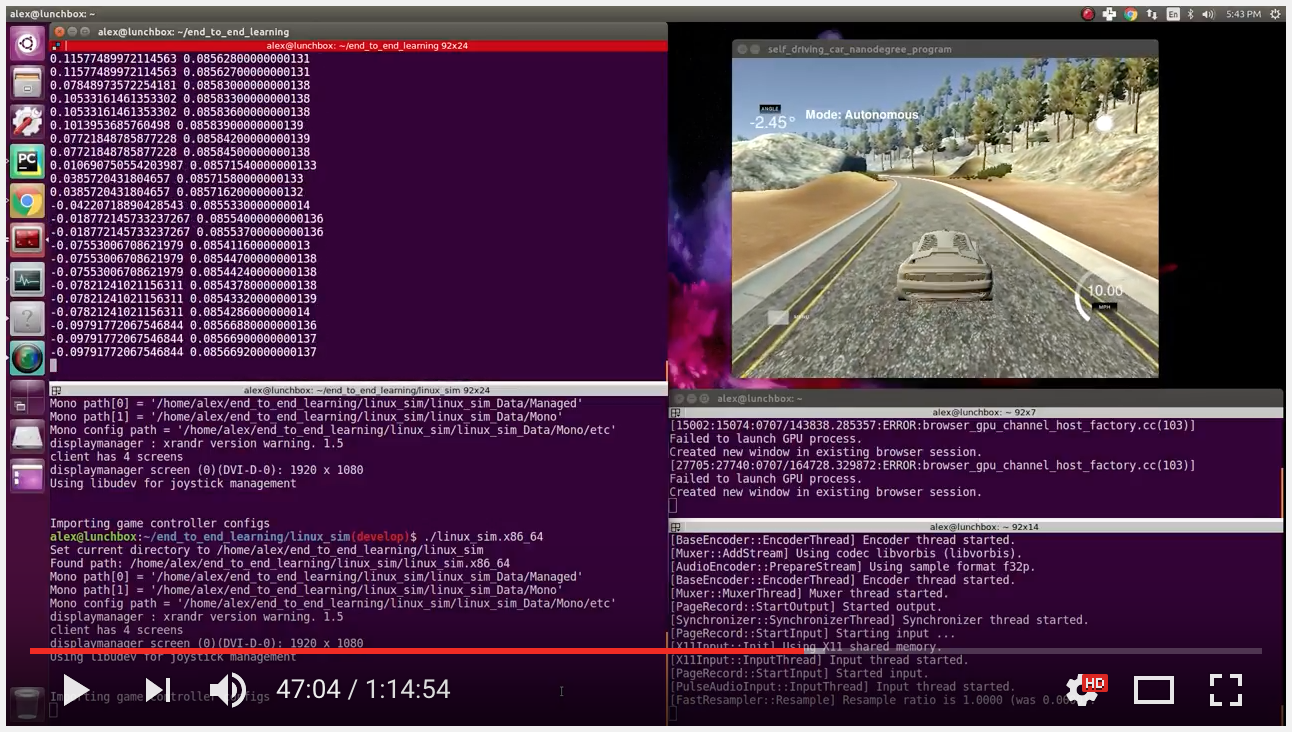Viewport: 1292px width, 732px height.
Task: Open system tools wrench icon in dock
Action: point(27,121)
